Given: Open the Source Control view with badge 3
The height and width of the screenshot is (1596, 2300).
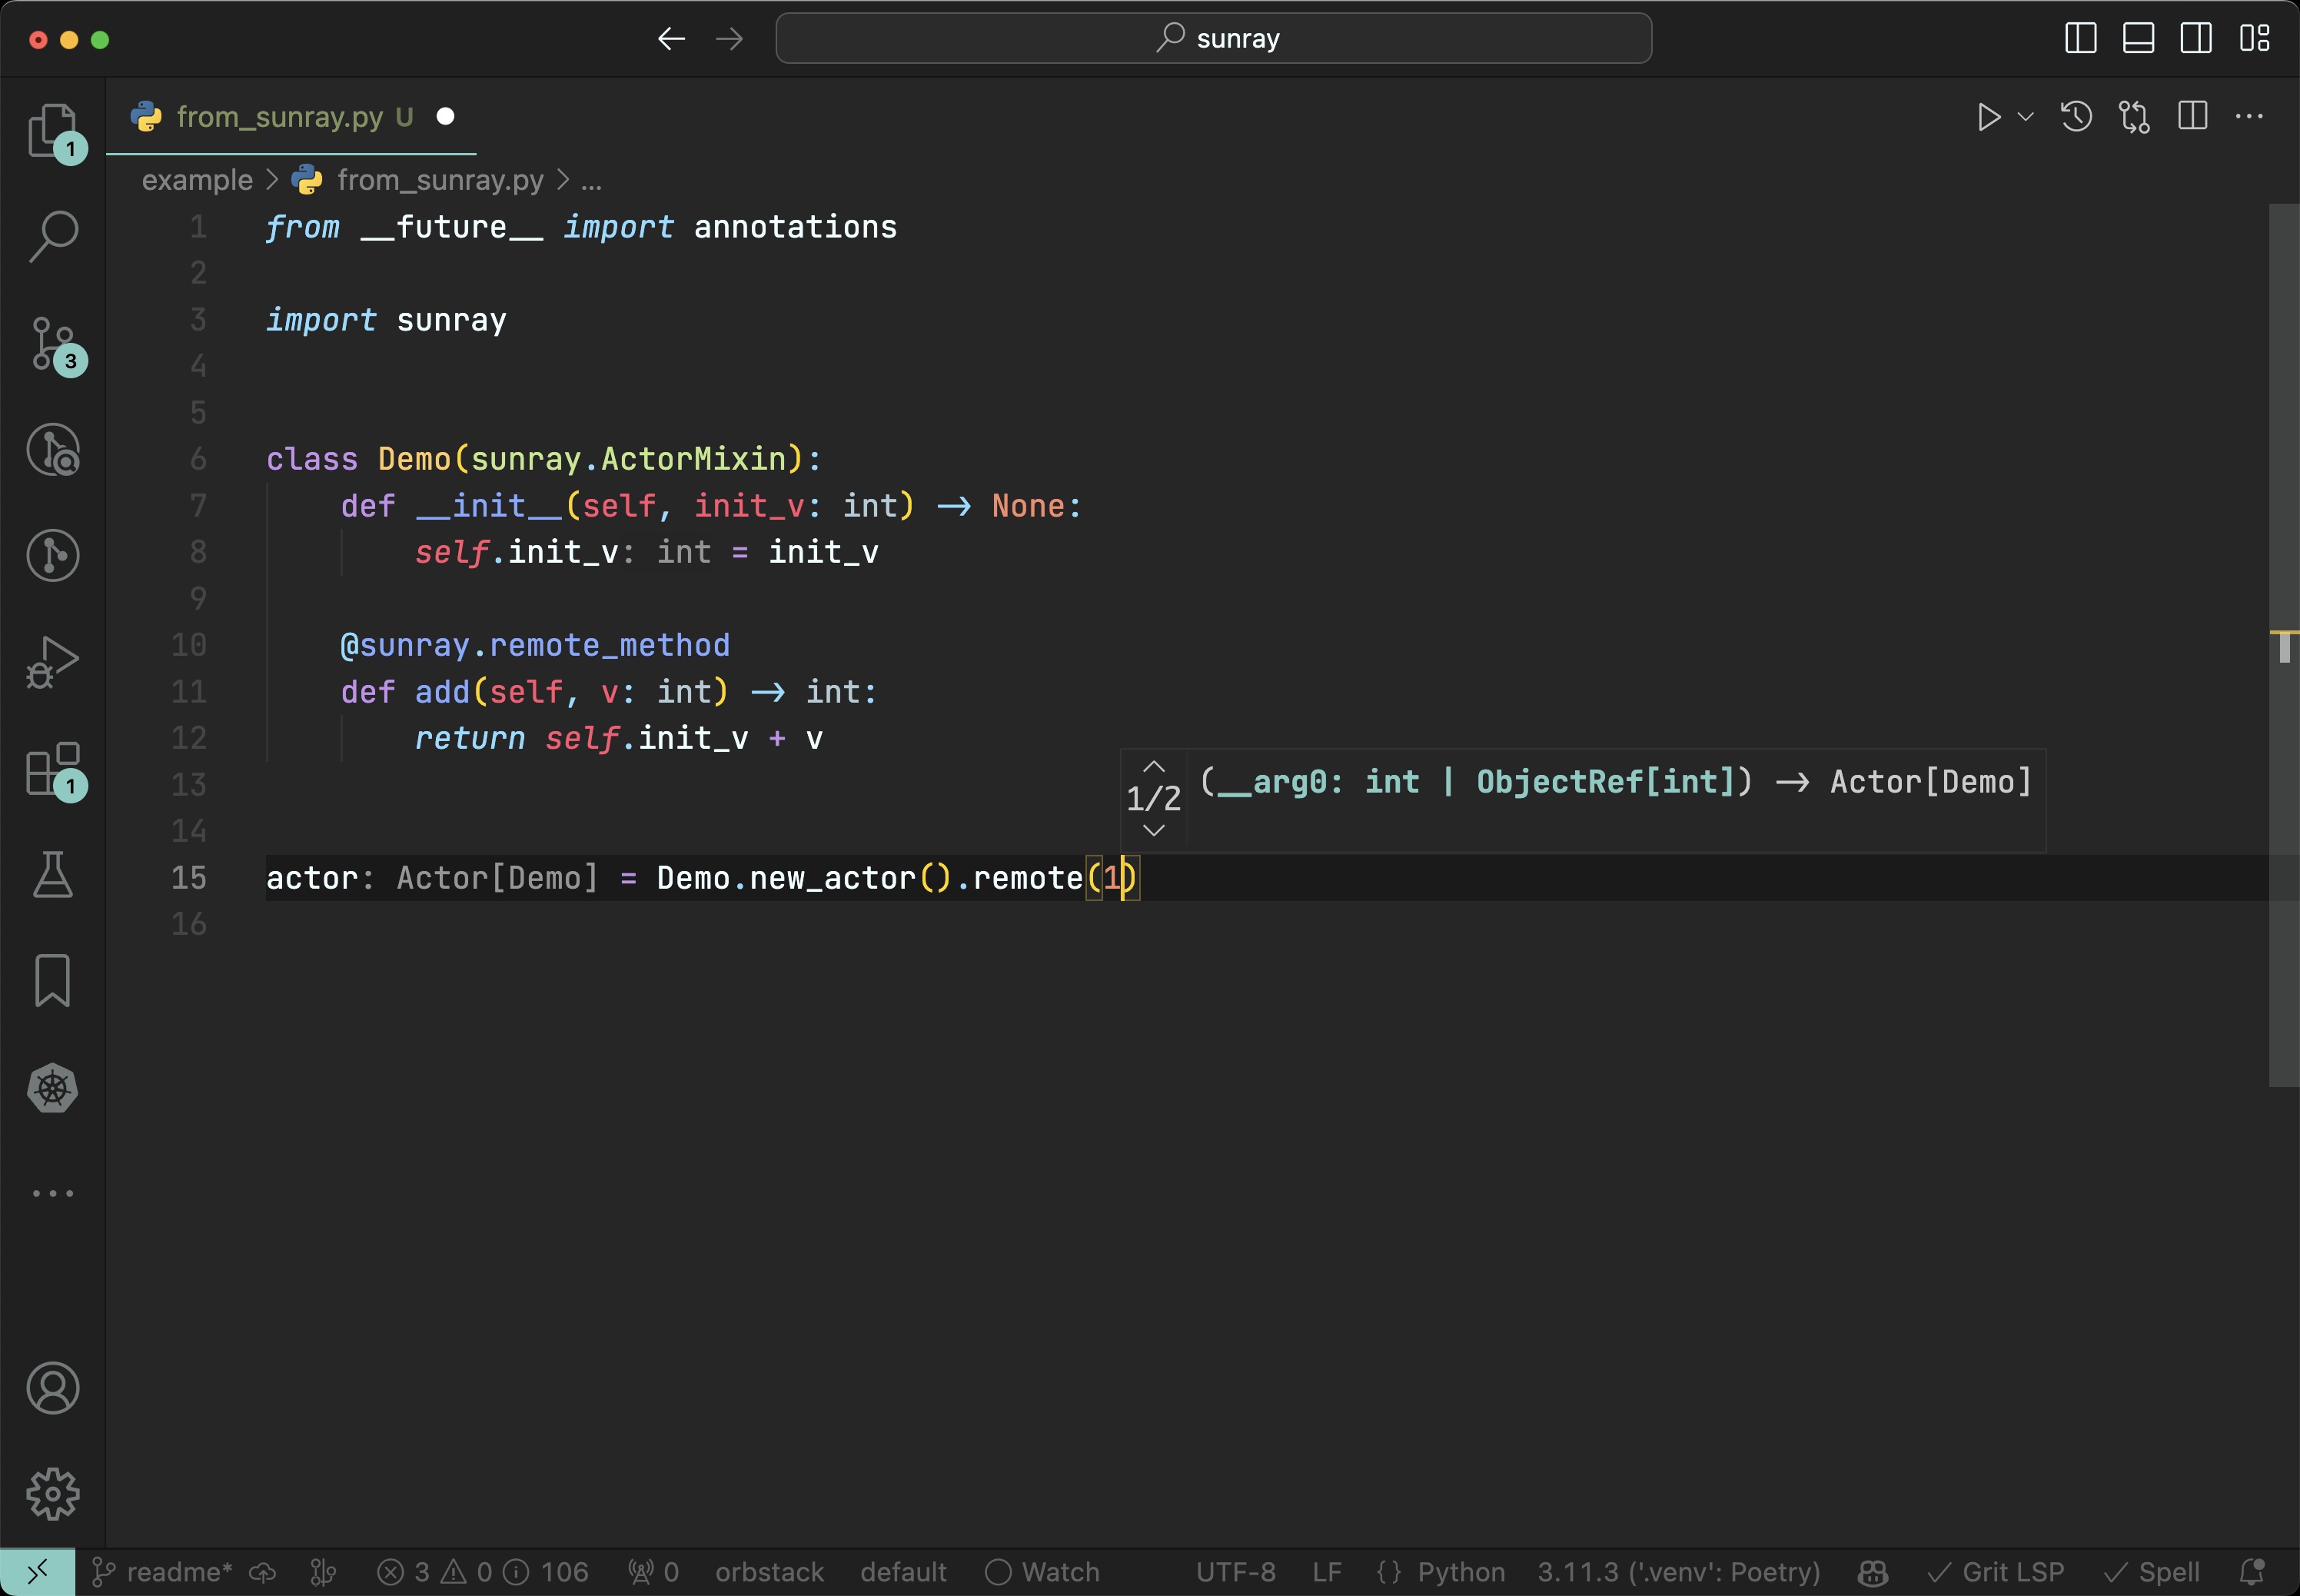Looking at the screenshot, I should tap(52, 344).
